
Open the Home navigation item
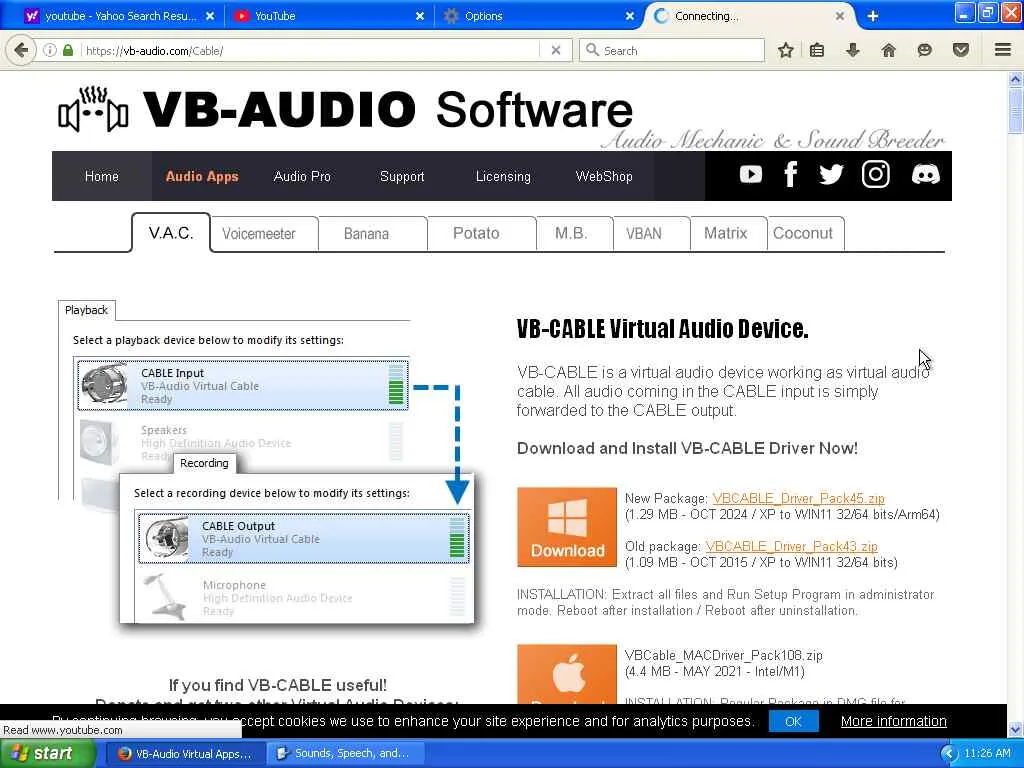click(x=102, y=176)
